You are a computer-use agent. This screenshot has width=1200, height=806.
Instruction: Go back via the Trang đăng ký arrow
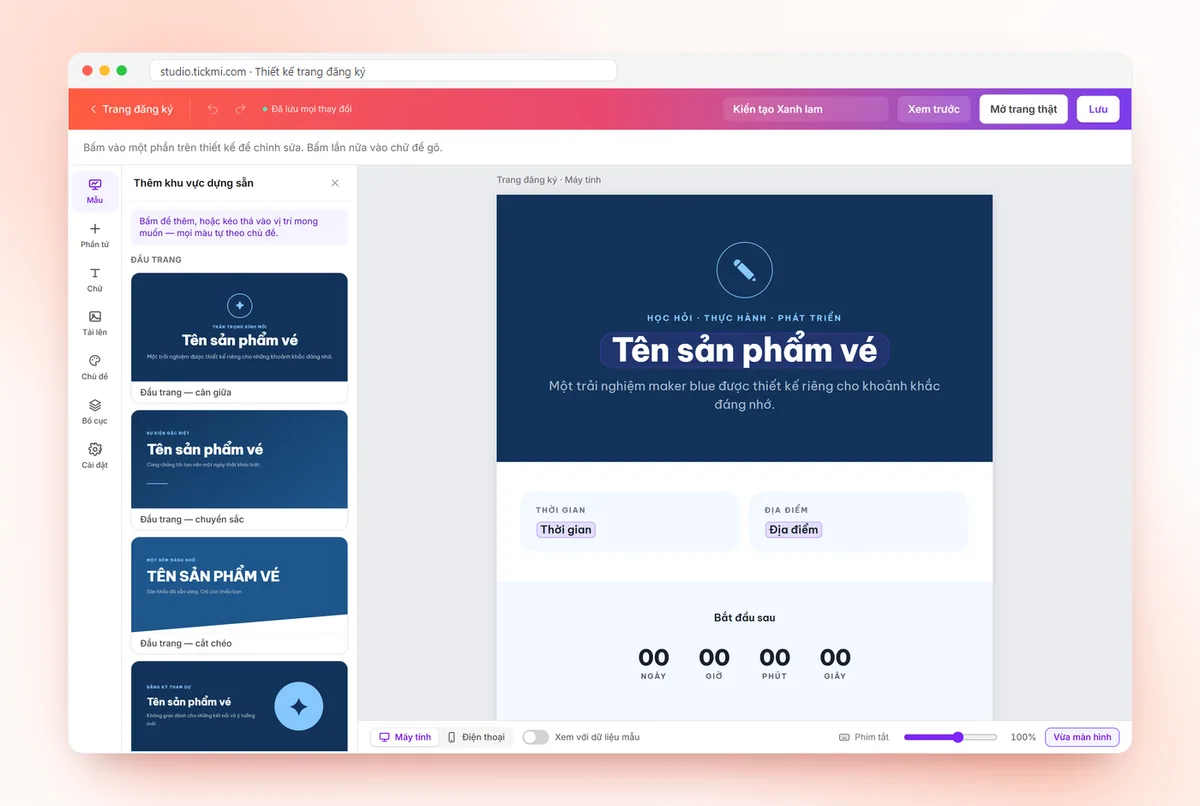pos(131,109)
